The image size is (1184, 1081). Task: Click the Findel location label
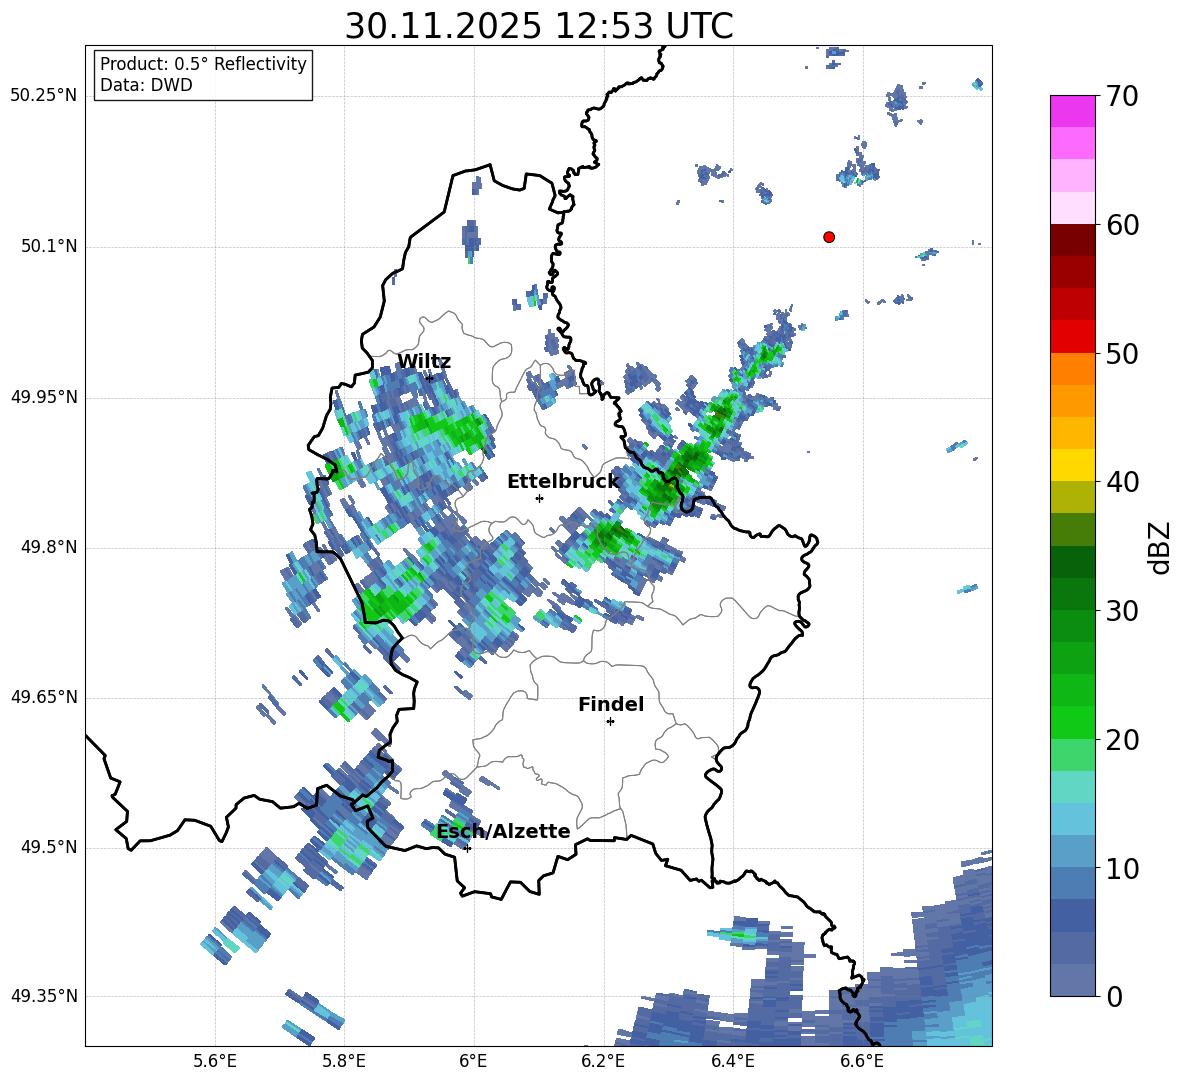coord(611,704)
